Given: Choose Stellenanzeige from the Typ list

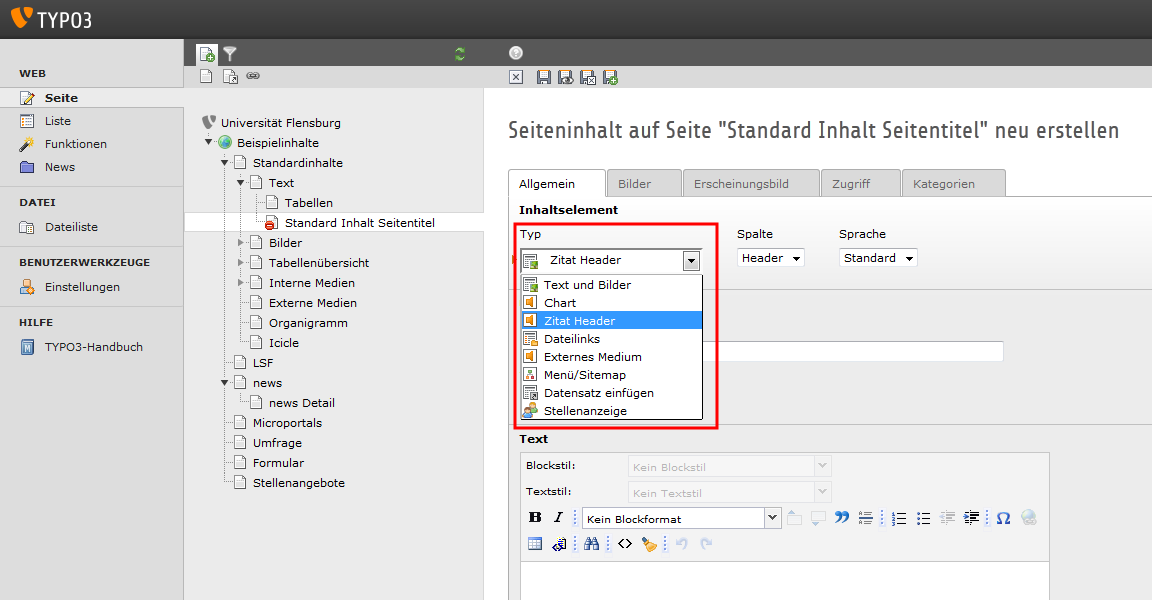Looking at the screenshot, I should [585, 411].
